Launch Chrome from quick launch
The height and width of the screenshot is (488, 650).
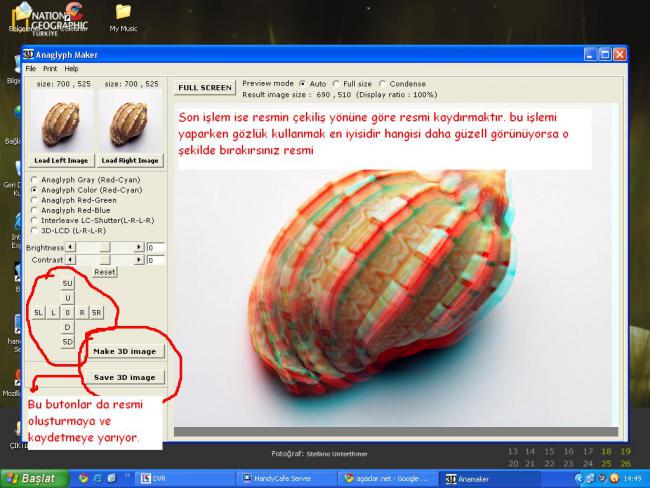pos(83,478)
